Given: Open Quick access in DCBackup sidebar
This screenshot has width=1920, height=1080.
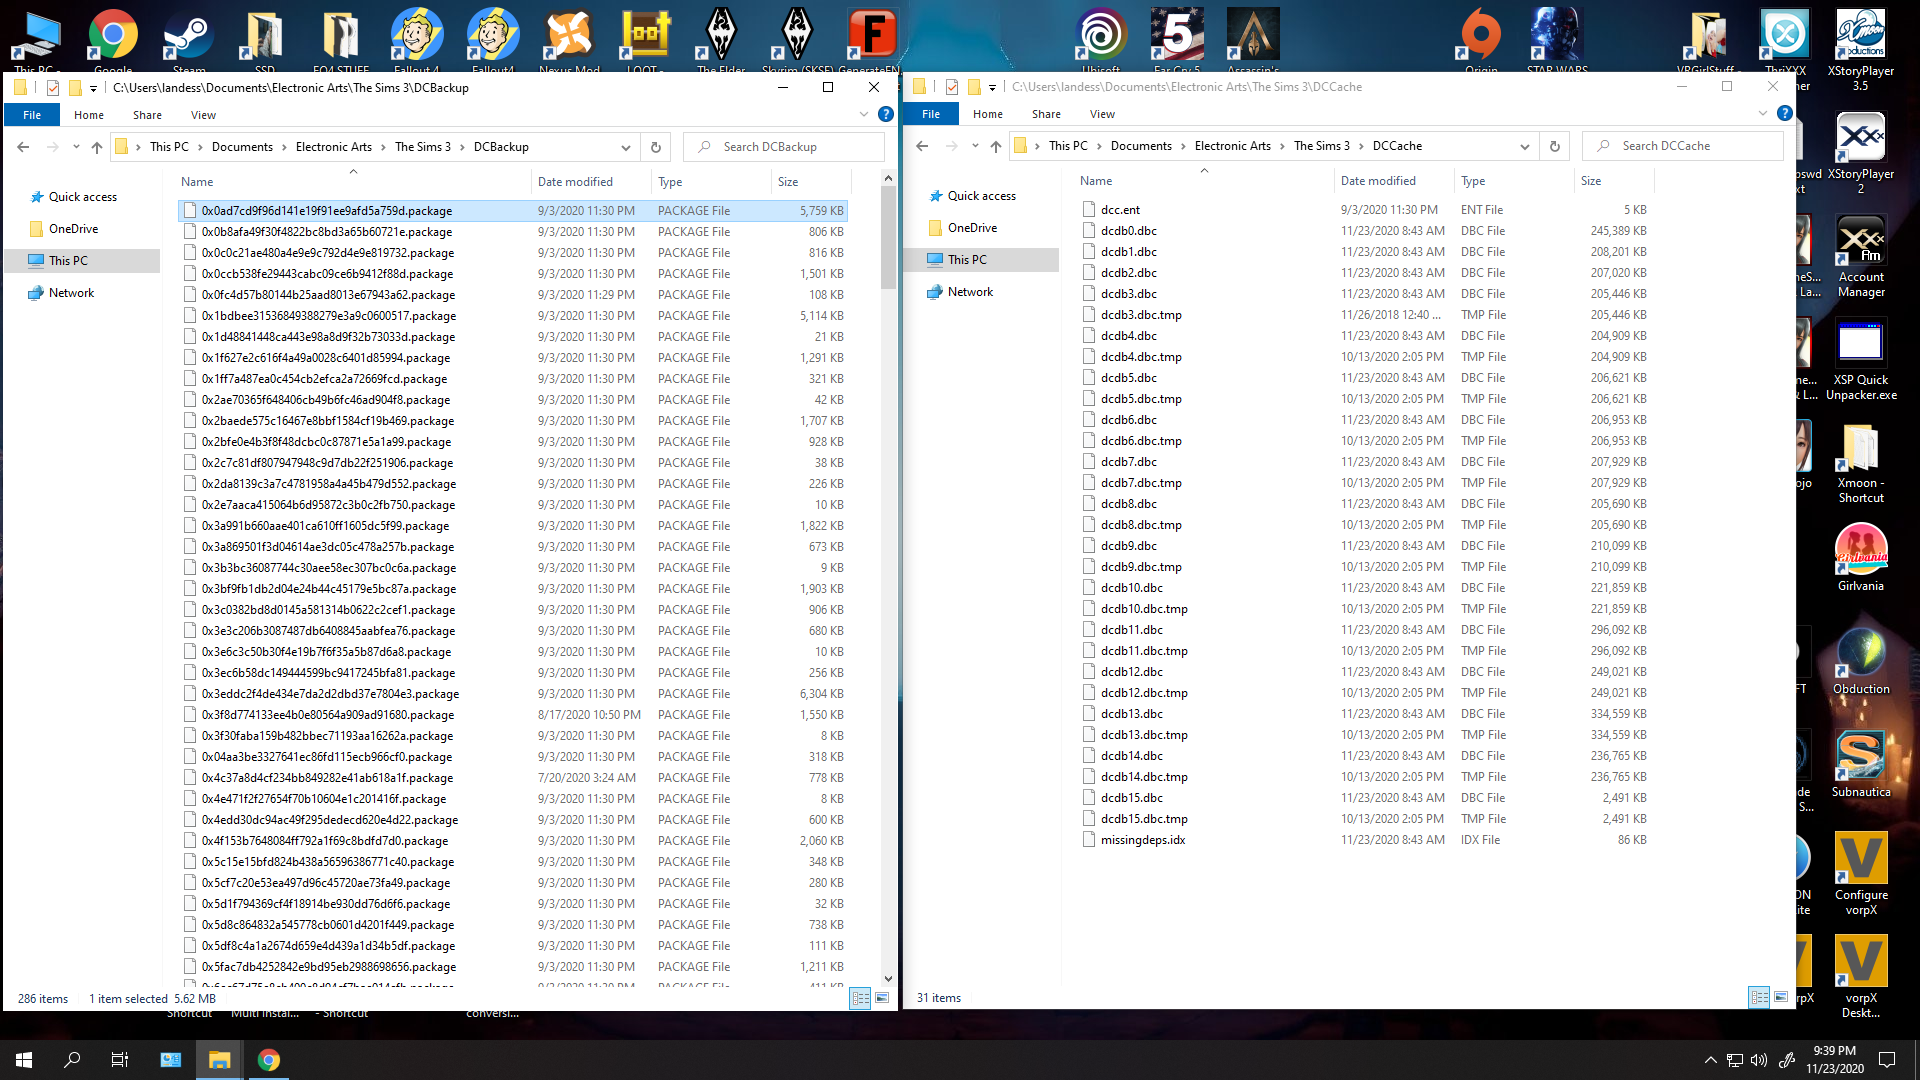Looking at the screenshot, I should (83, 197).
